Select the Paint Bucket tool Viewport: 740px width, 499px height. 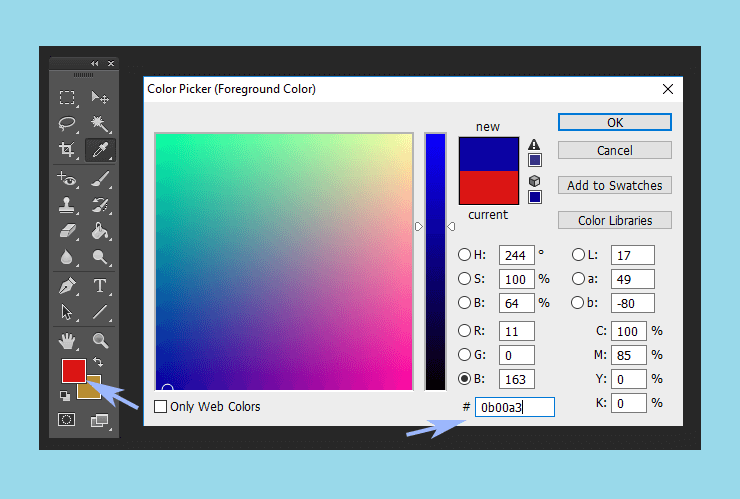(x=100, y=231)
